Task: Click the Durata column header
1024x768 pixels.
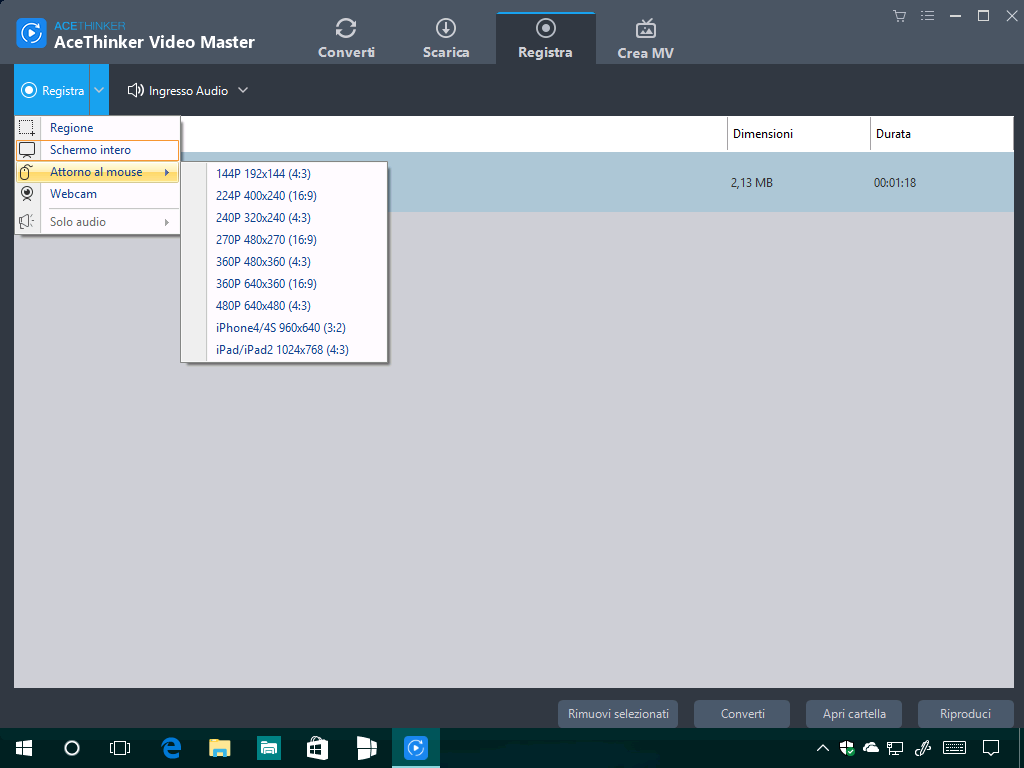Action: (x=942, y=134)
